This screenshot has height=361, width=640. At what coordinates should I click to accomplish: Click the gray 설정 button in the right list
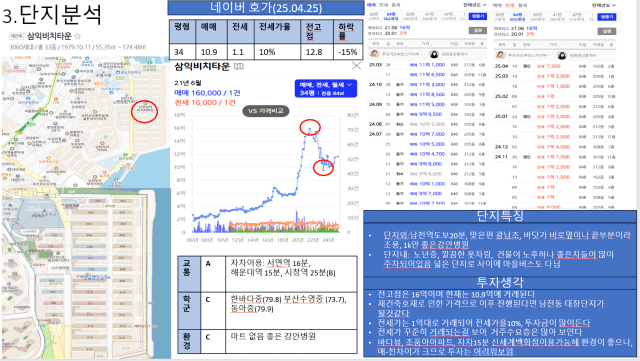click(607, 31)
